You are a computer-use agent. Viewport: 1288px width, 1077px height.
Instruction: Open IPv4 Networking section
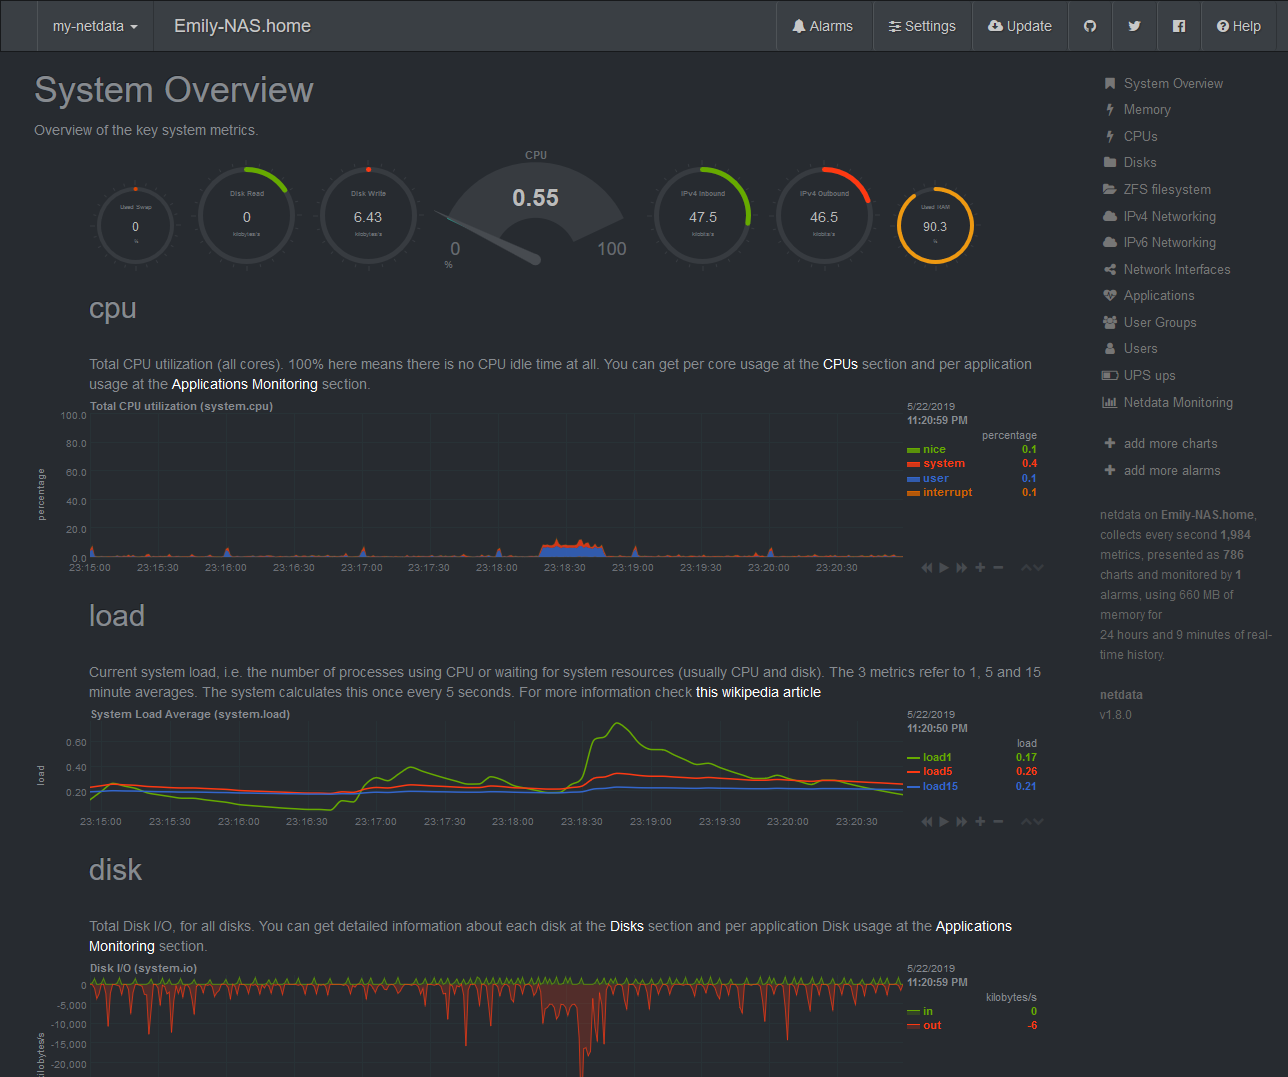point(1169,216)
